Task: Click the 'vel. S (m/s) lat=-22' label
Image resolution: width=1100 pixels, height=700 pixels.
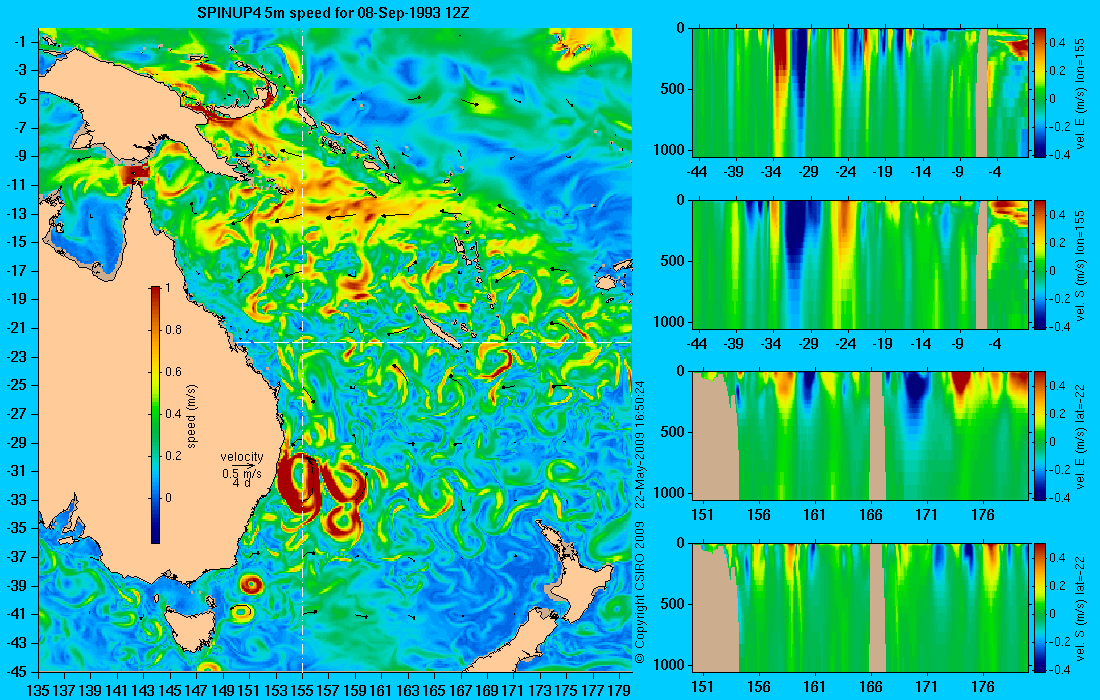Action: click(1080, 607)
